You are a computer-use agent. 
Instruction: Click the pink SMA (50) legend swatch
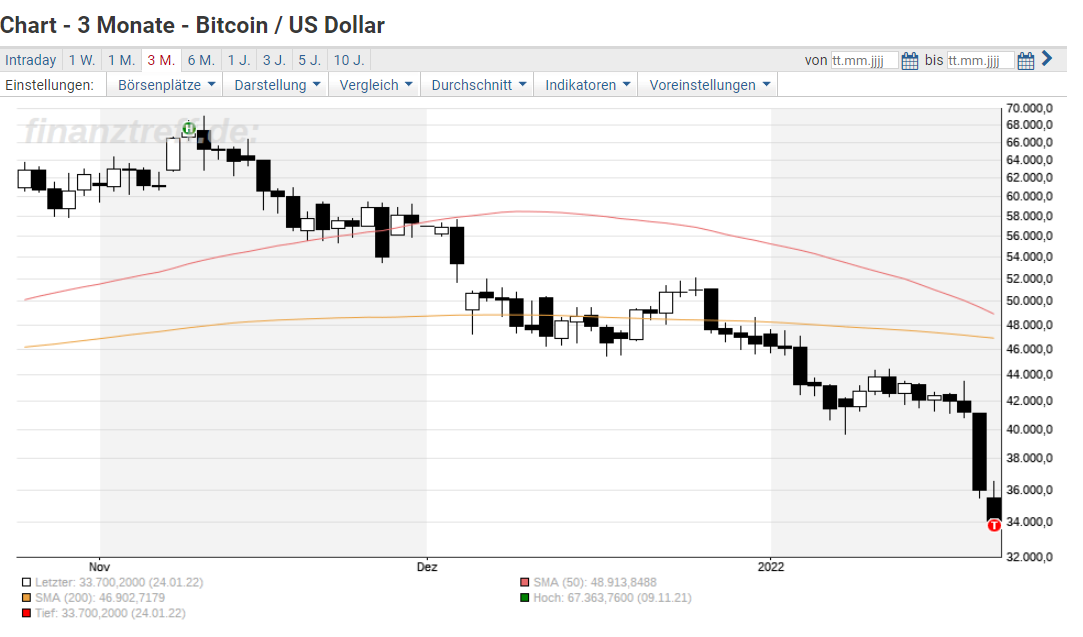pos(525,582)
